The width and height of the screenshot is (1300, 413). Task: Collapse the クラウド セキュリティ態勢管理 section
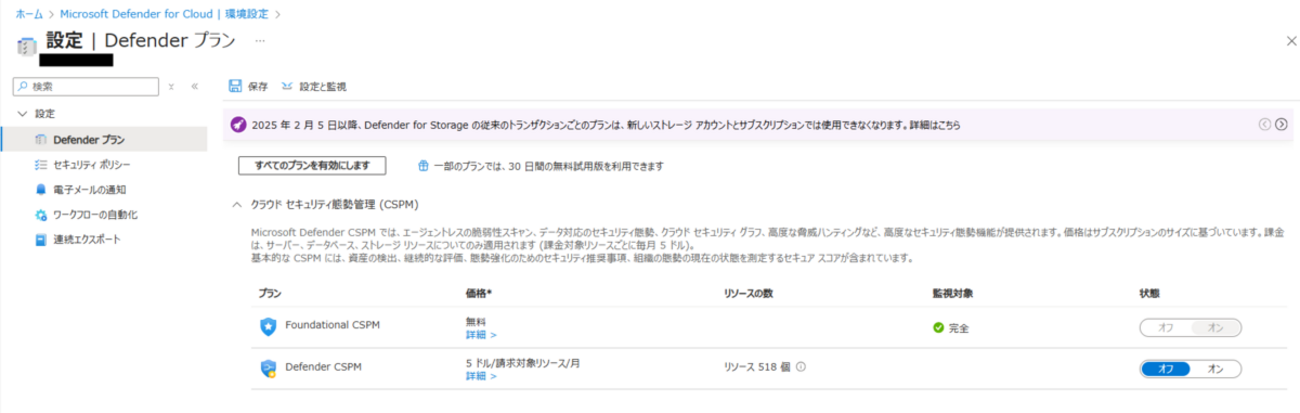(237, 204)
